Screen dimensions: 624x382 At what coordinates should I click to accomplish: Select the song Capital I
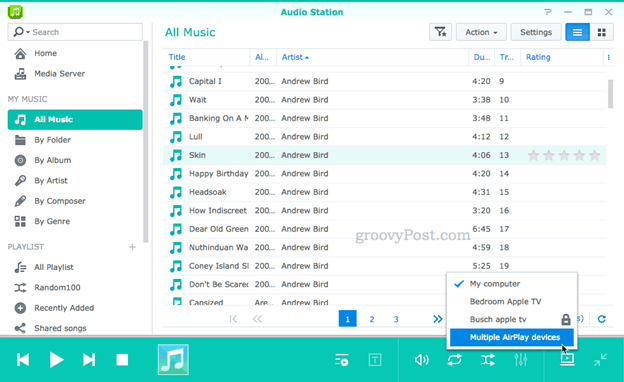click(x=384, y=81)
